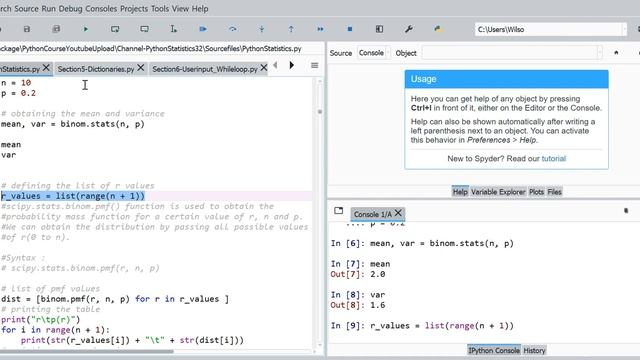Click Run selection or current line icon
Viewport: 640px width, 360px height.
pos(173,29)
